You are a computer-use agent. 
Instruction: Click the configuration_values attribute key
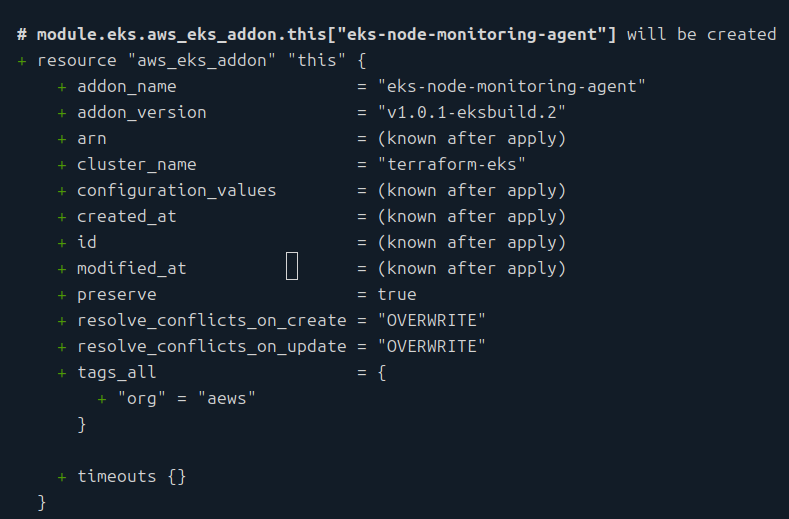176,190
